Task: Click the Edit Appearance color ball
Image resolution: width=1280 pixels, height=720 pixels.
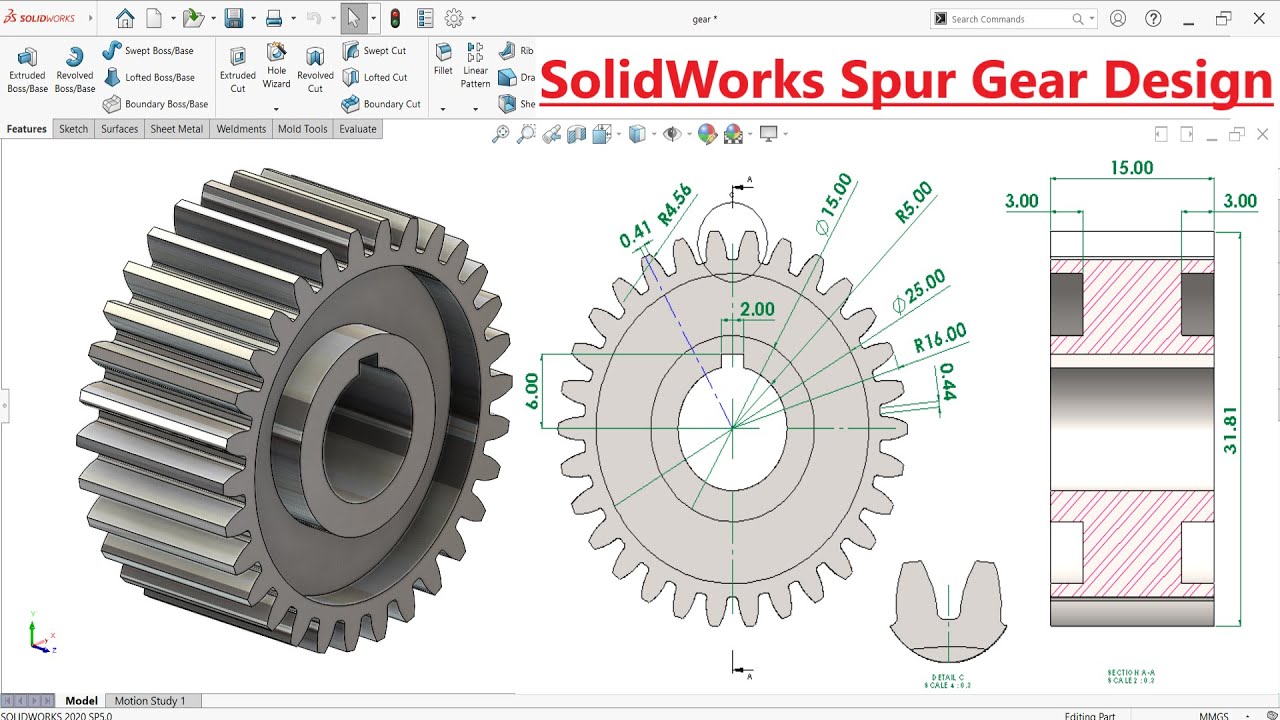Action: click(x=707, y=133)
